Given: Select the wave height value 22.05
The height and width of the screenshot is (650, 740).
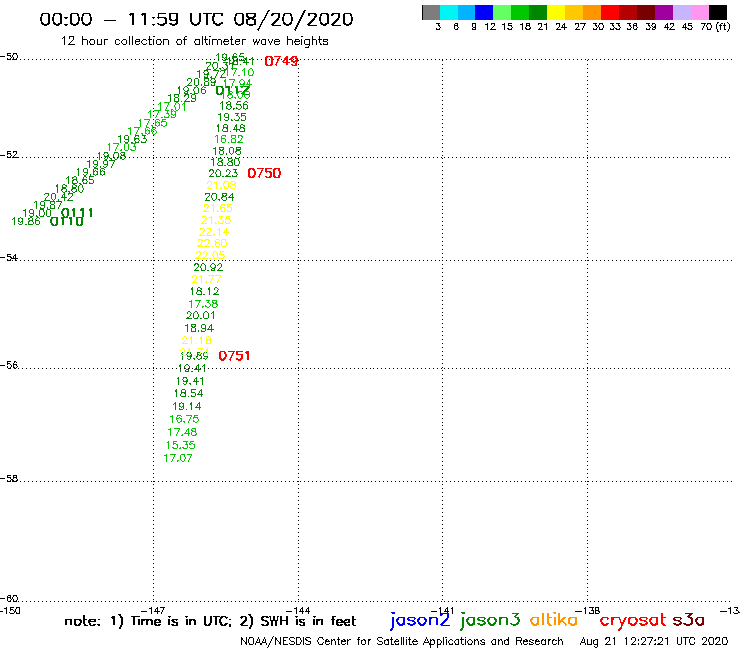Looking at the screenshot, I should [x=210, y=255].
